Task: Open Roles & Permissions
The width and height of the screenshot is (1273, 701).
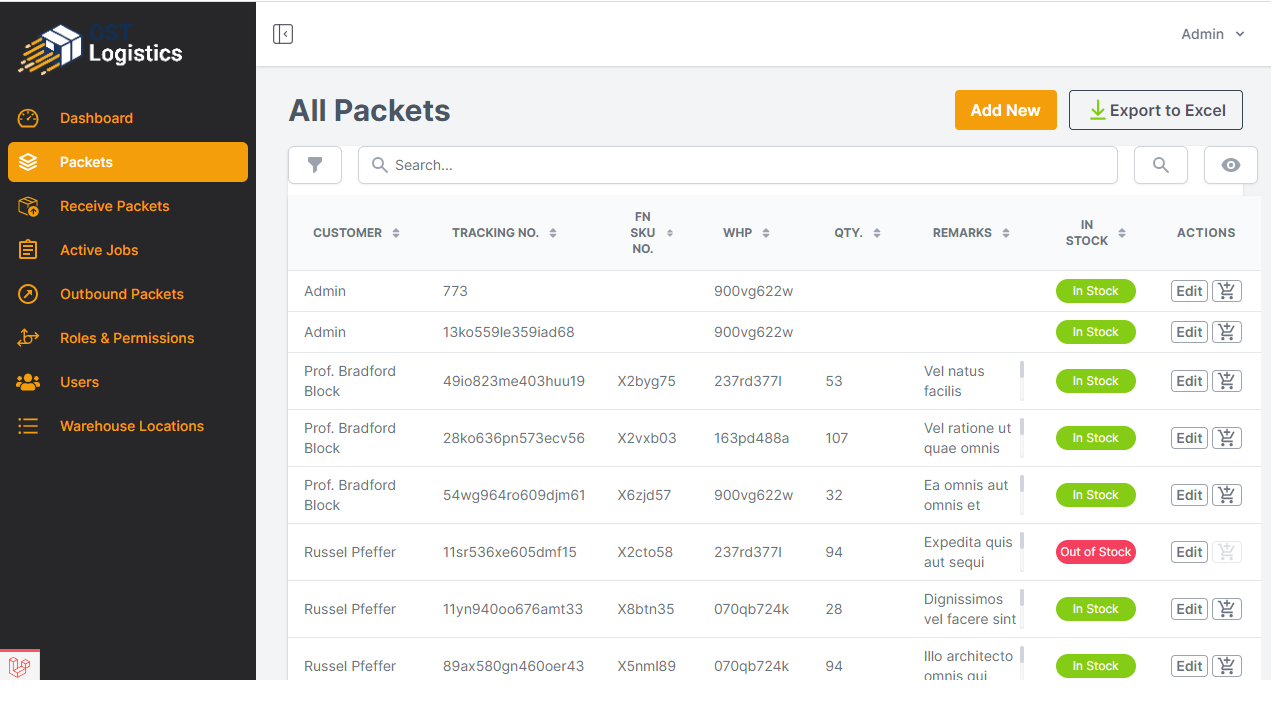Action: [x=127, y=338]
